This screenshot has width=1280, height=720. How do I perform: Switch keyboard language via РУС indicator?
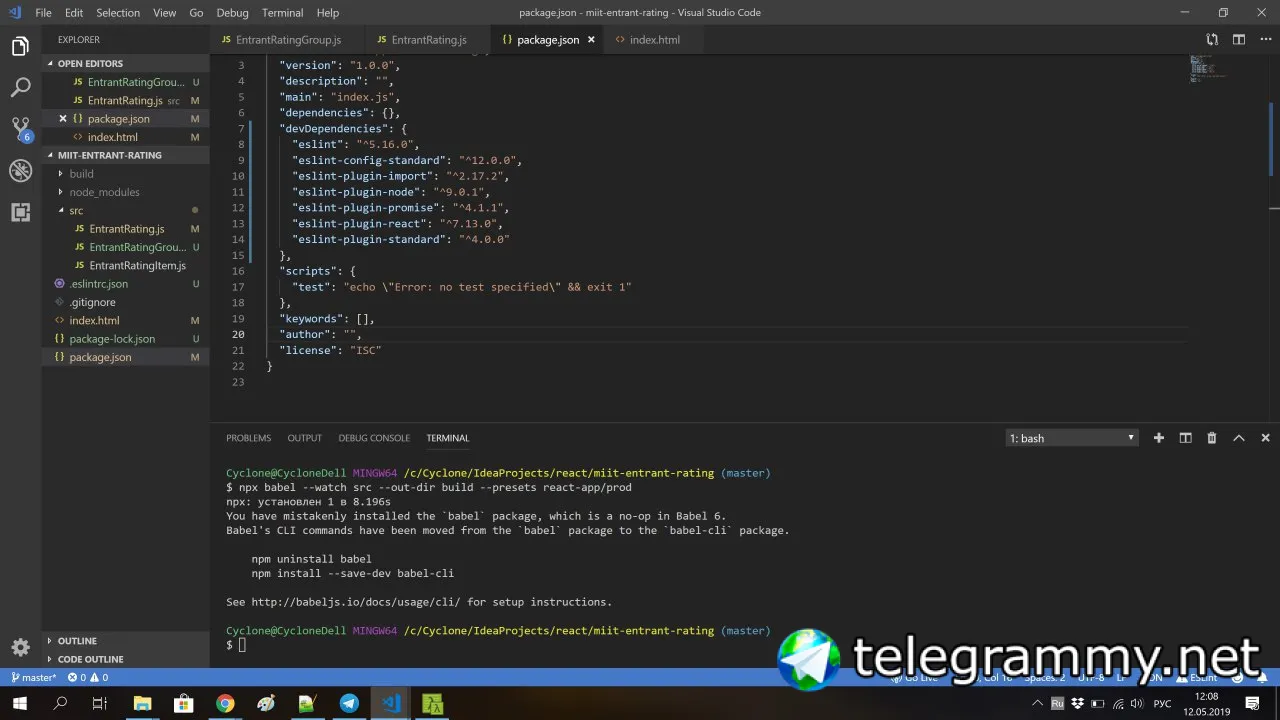1162,704
